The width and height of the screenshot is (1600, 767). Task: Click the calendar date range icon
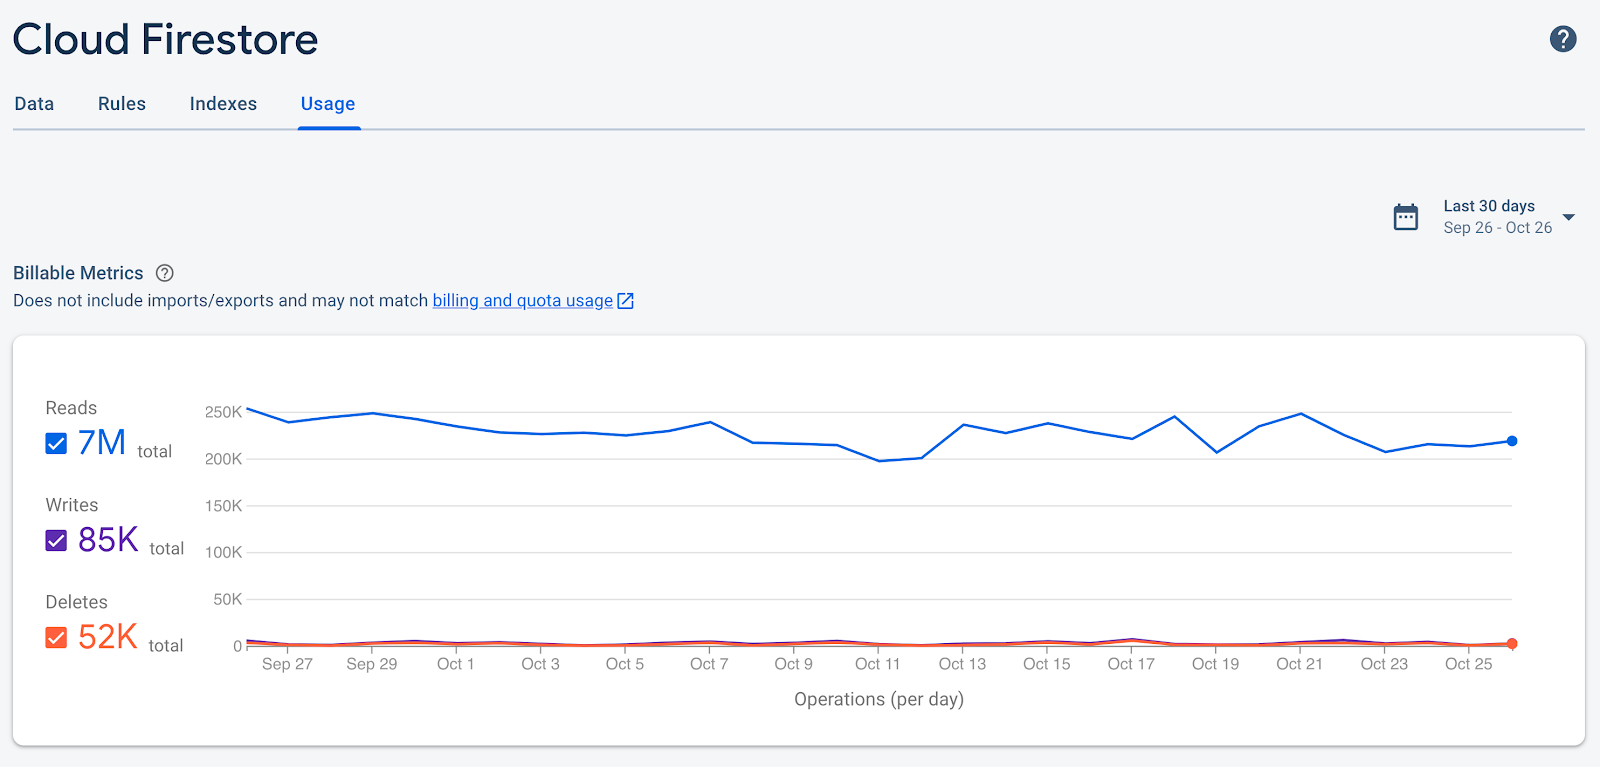coord(1406,217)
